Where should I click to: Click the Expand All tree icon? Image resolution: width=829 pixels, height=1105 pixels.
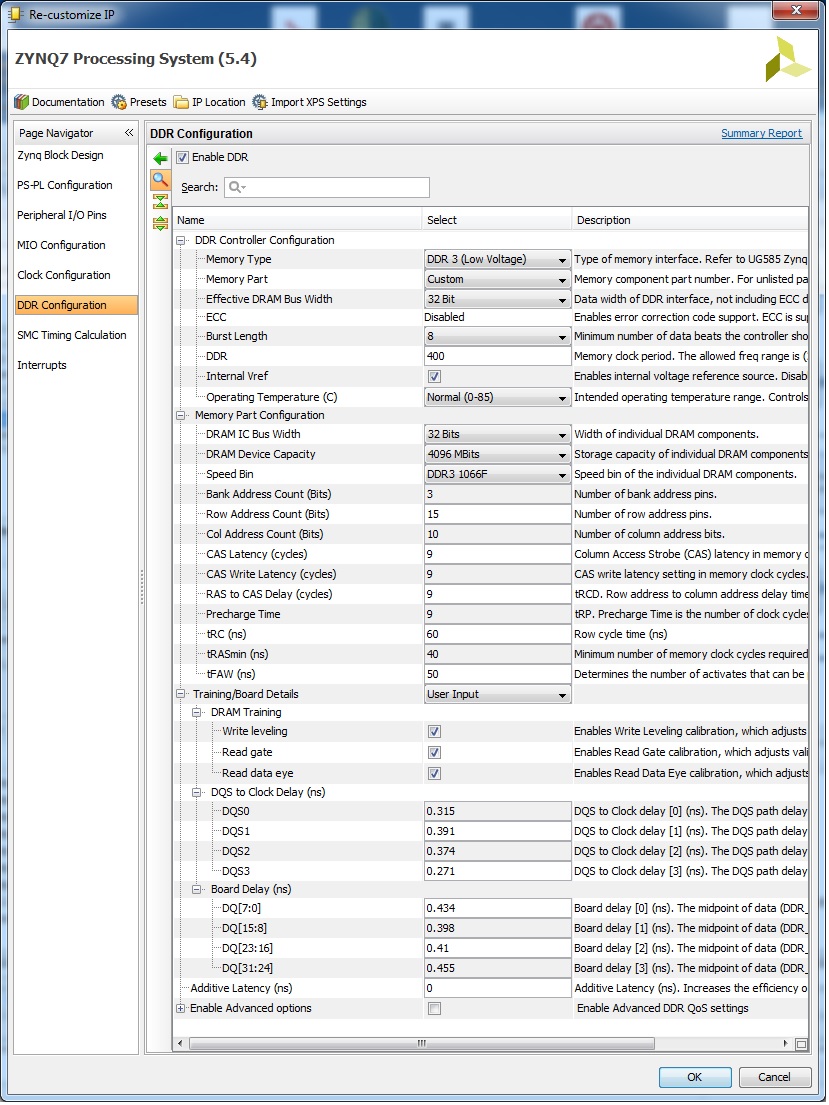click(160, 223)
